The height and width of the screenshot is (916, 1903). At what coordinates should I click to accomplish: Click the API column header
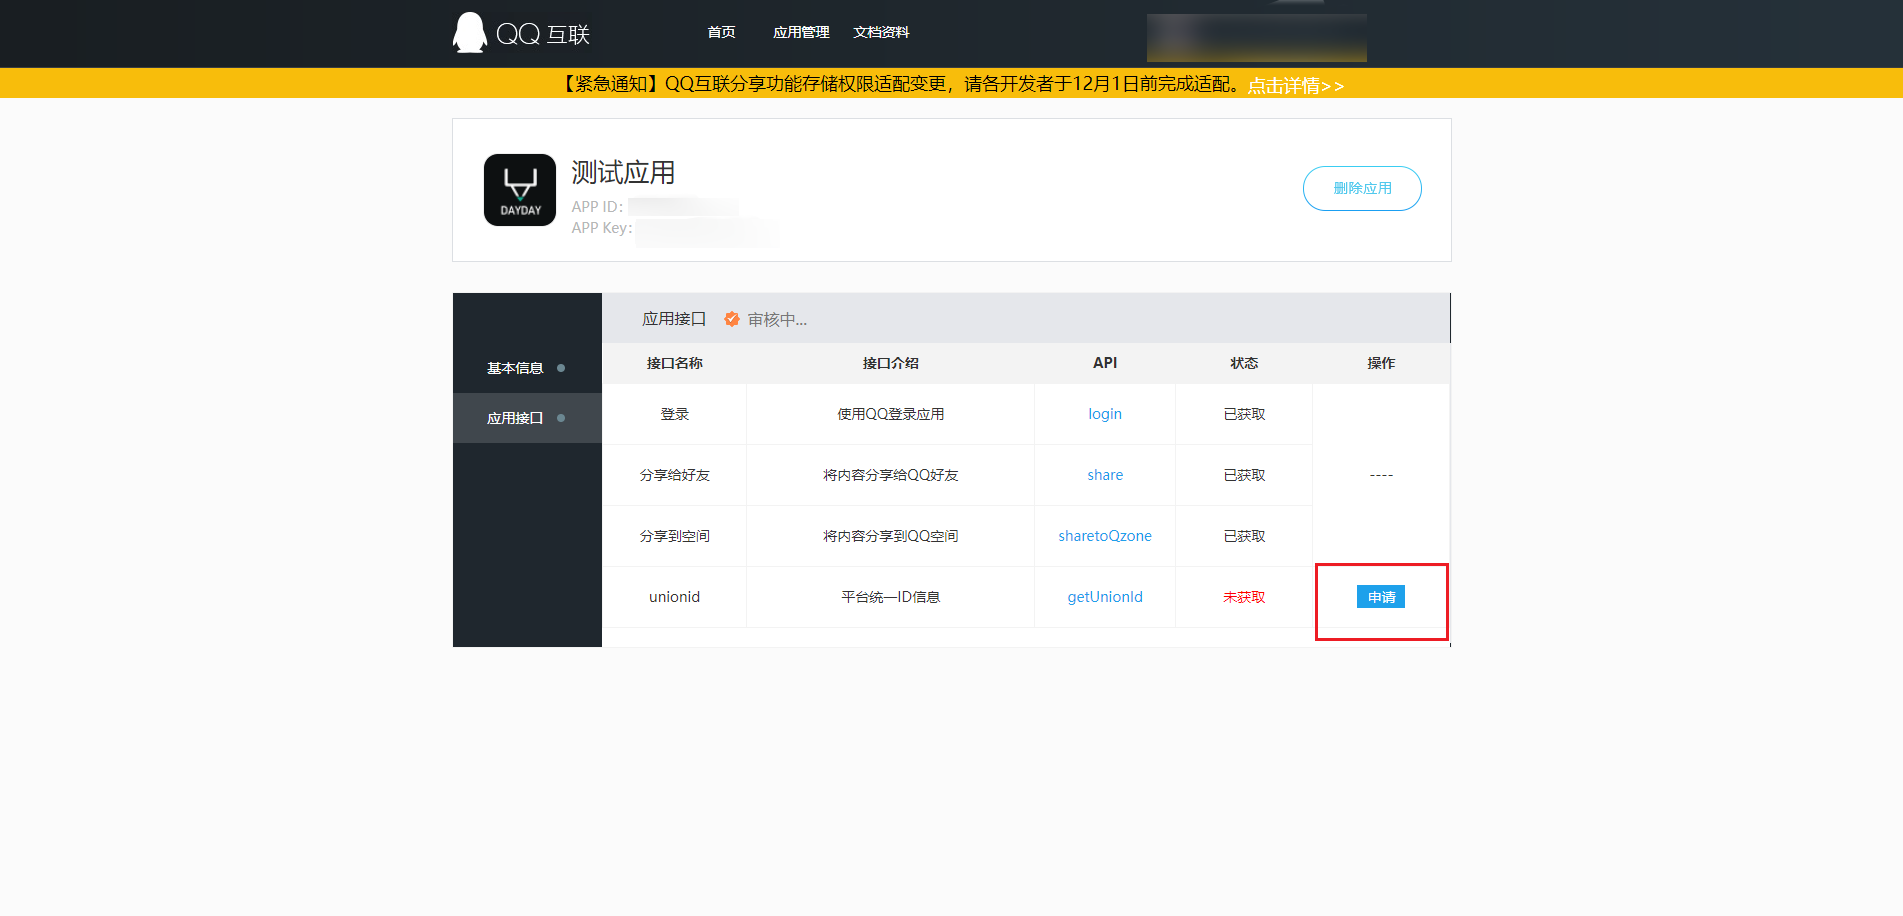pos(1105,363)
